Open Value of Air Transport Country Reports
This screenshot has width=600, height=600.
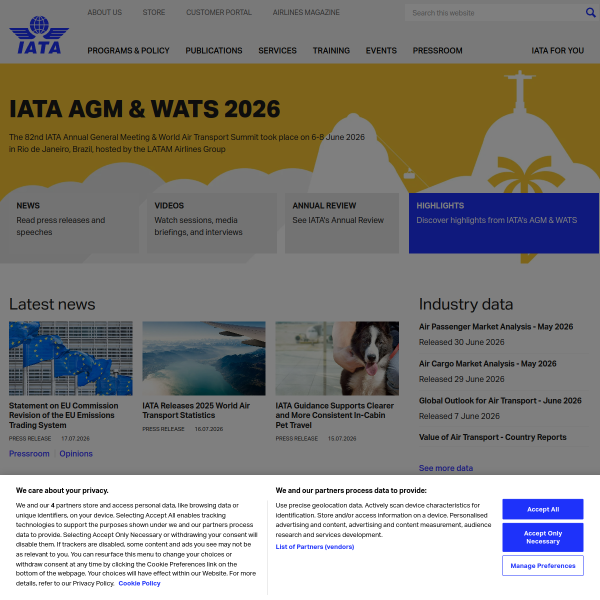492,437
